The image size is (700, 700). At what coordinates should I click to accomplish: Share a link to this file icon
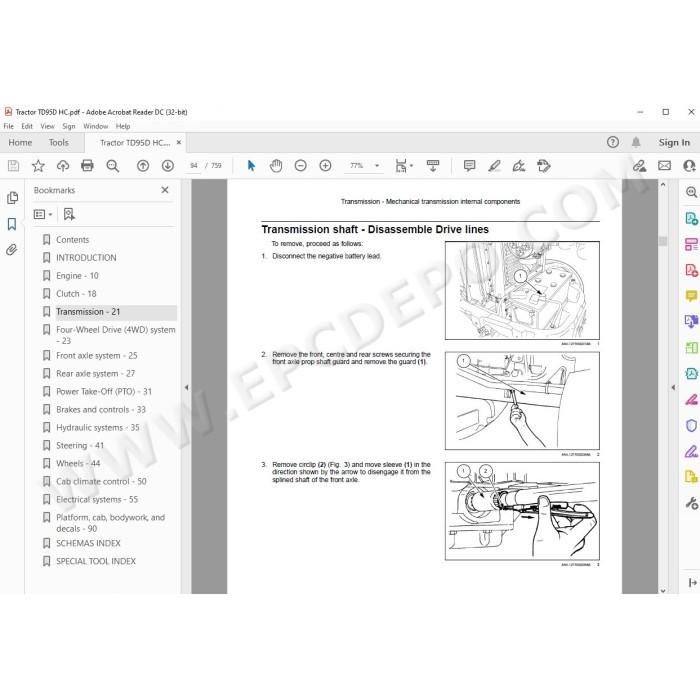[640, 166]
